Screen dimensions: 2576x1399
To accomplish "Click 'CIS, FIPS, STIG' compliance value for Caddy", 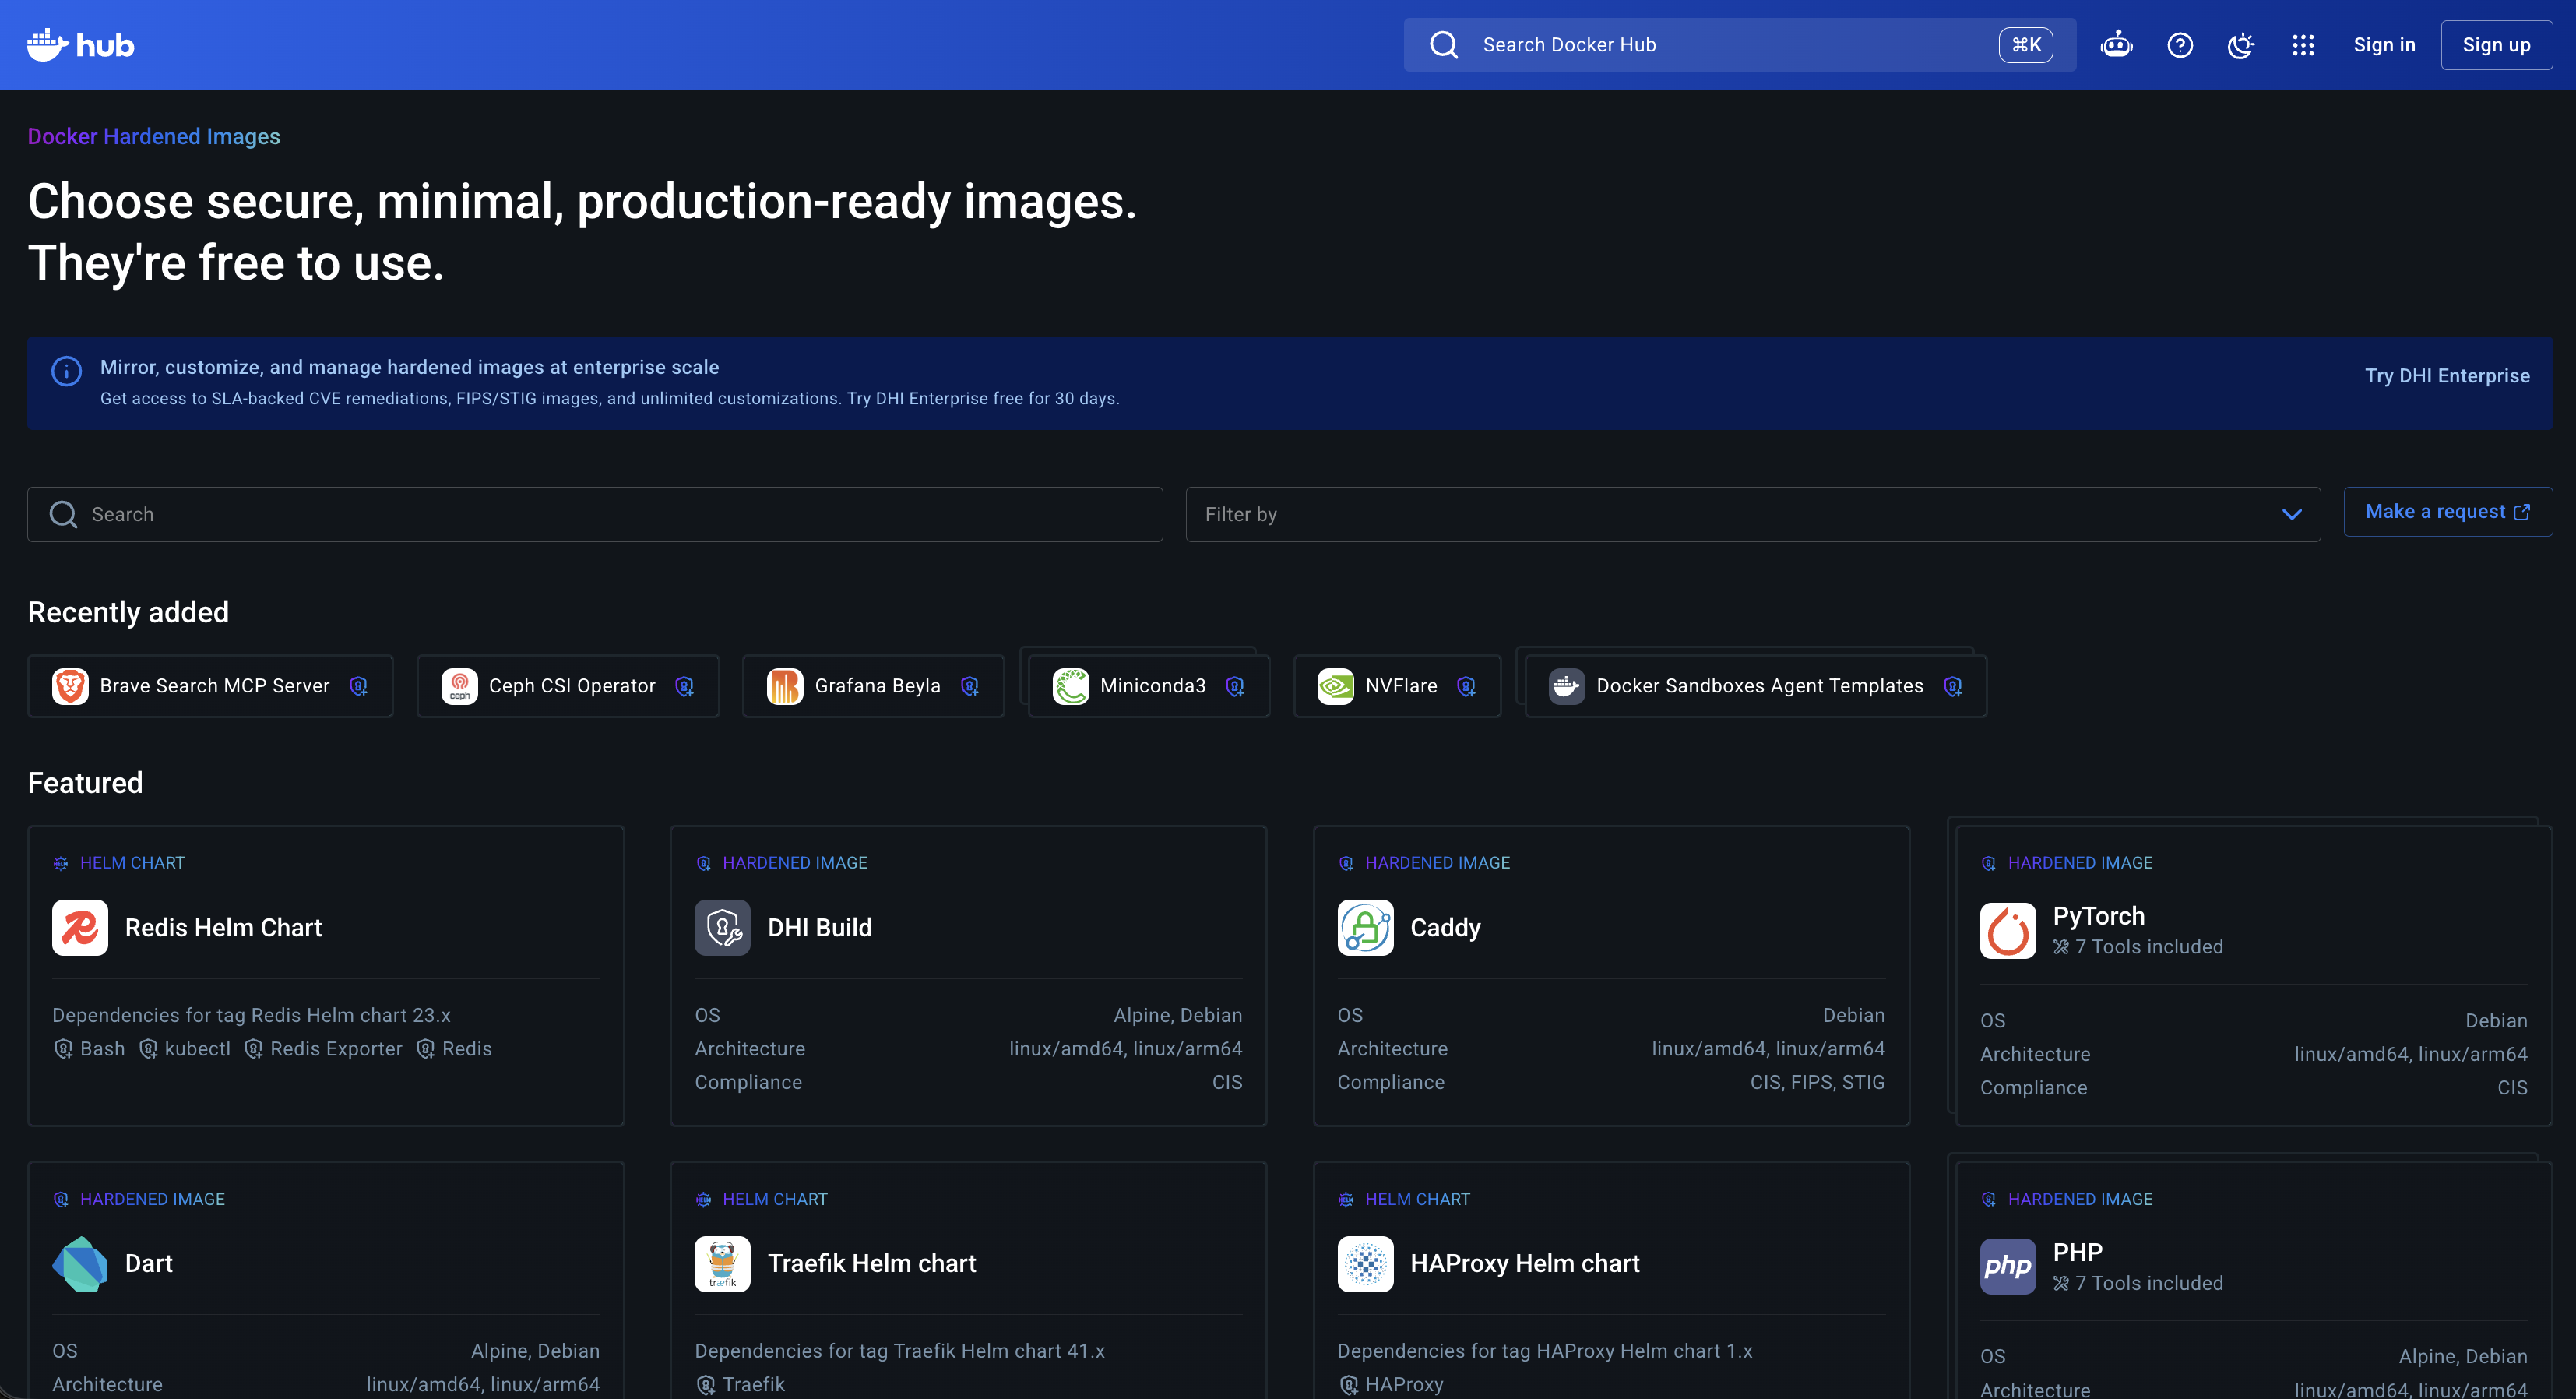I will (1817, 1082).
